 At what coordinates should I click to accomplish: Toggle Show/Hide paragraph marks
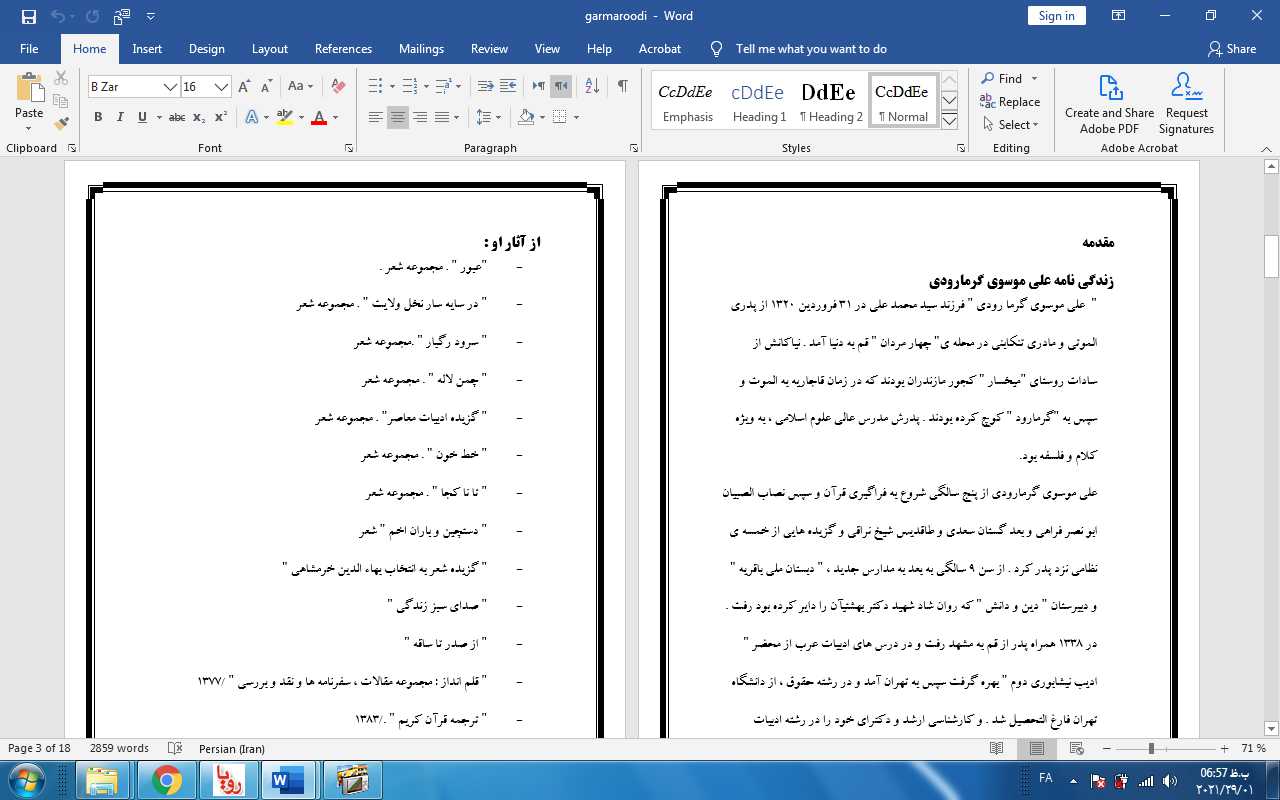623,87
